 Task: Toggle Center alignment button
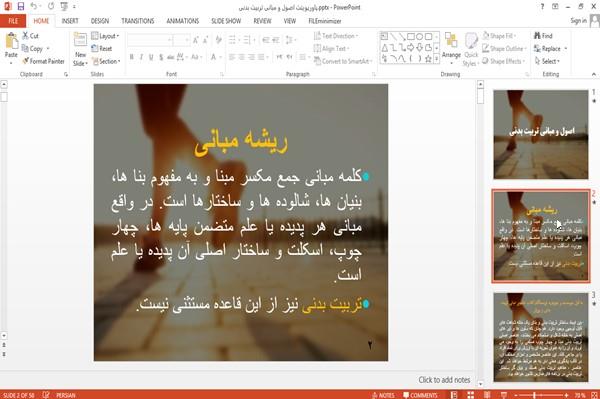[241, 57]
